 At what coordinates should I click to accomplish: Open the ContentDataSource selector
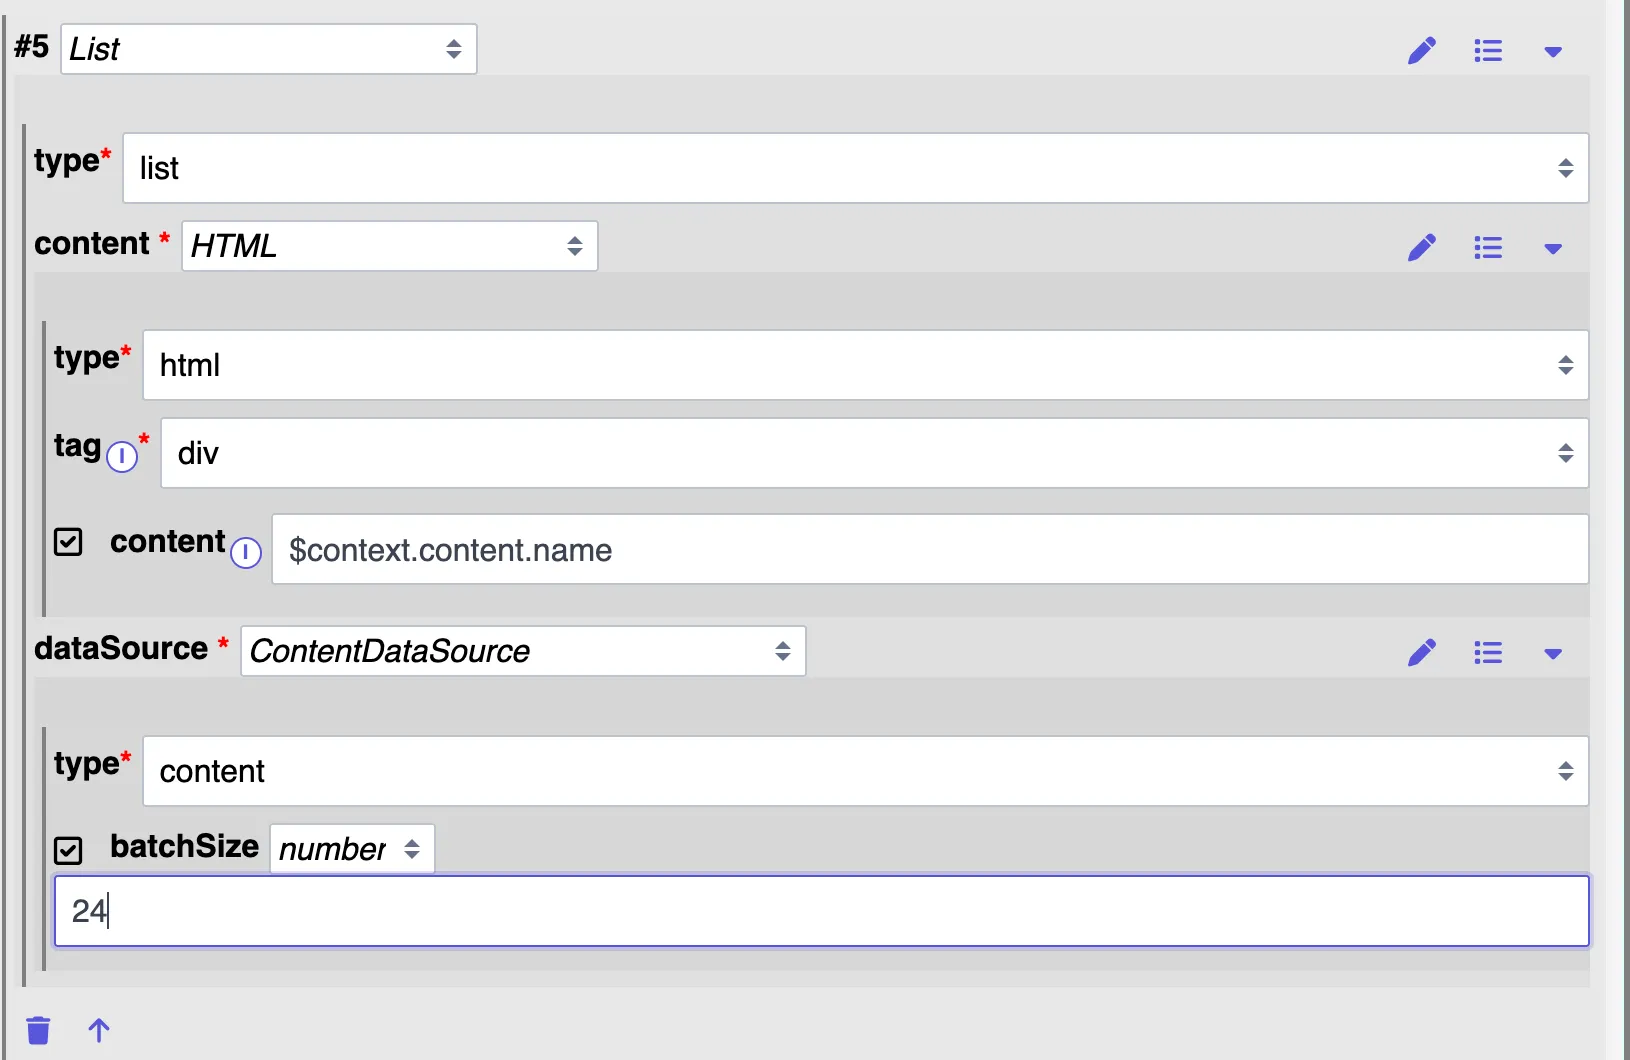[523, 651]
